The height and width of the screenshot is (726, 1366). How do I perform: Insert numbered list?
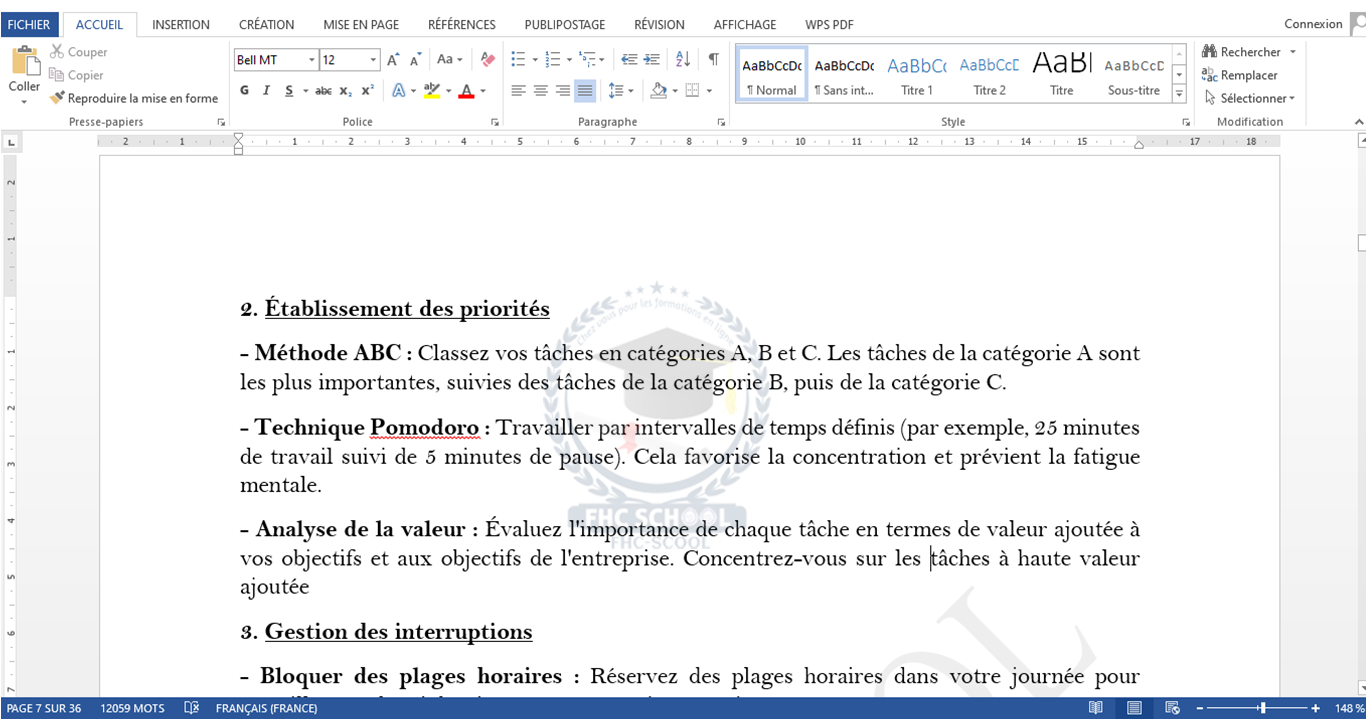click(x=553, y=60)
